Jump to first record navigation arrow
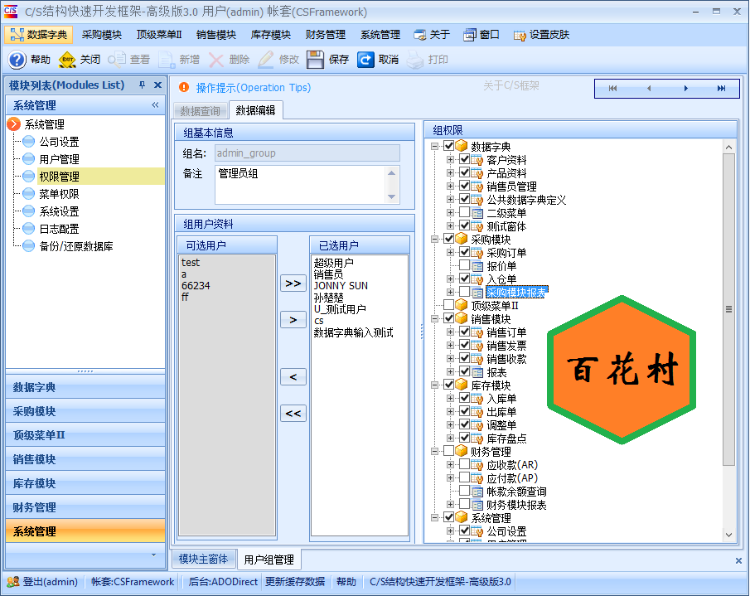This screenshot has height=596, width=750. (613, 88)
